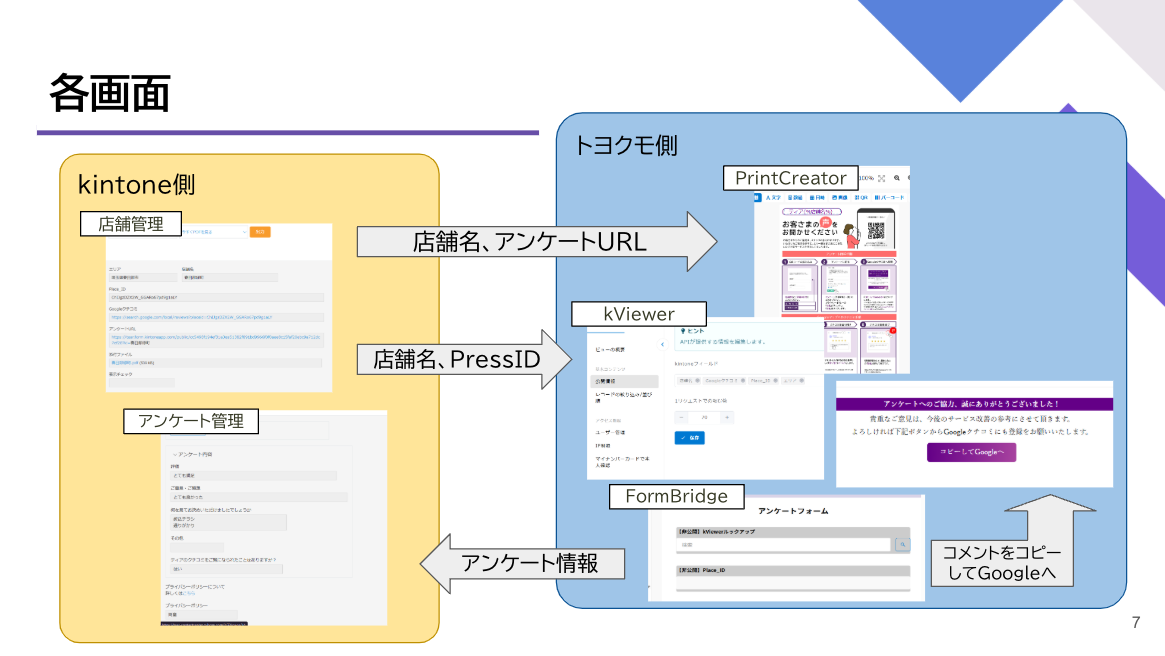The image size is (1165, 656).
Task: Open the attached PDF file link in 店舗管理
Action: tap(125, 363)
